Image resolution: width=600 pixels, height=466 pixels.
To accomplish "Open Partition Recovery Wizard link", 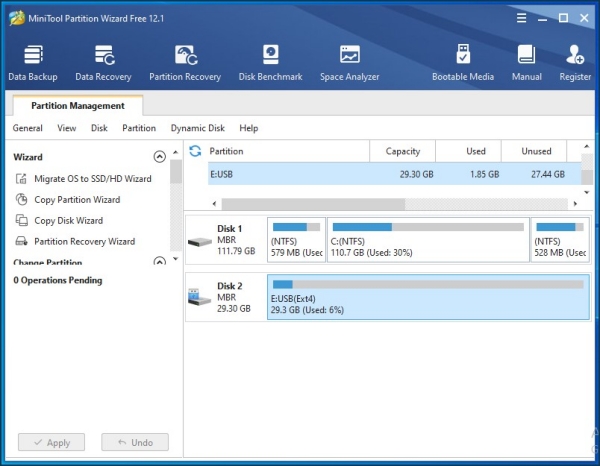I will click(x=85, y=241).
